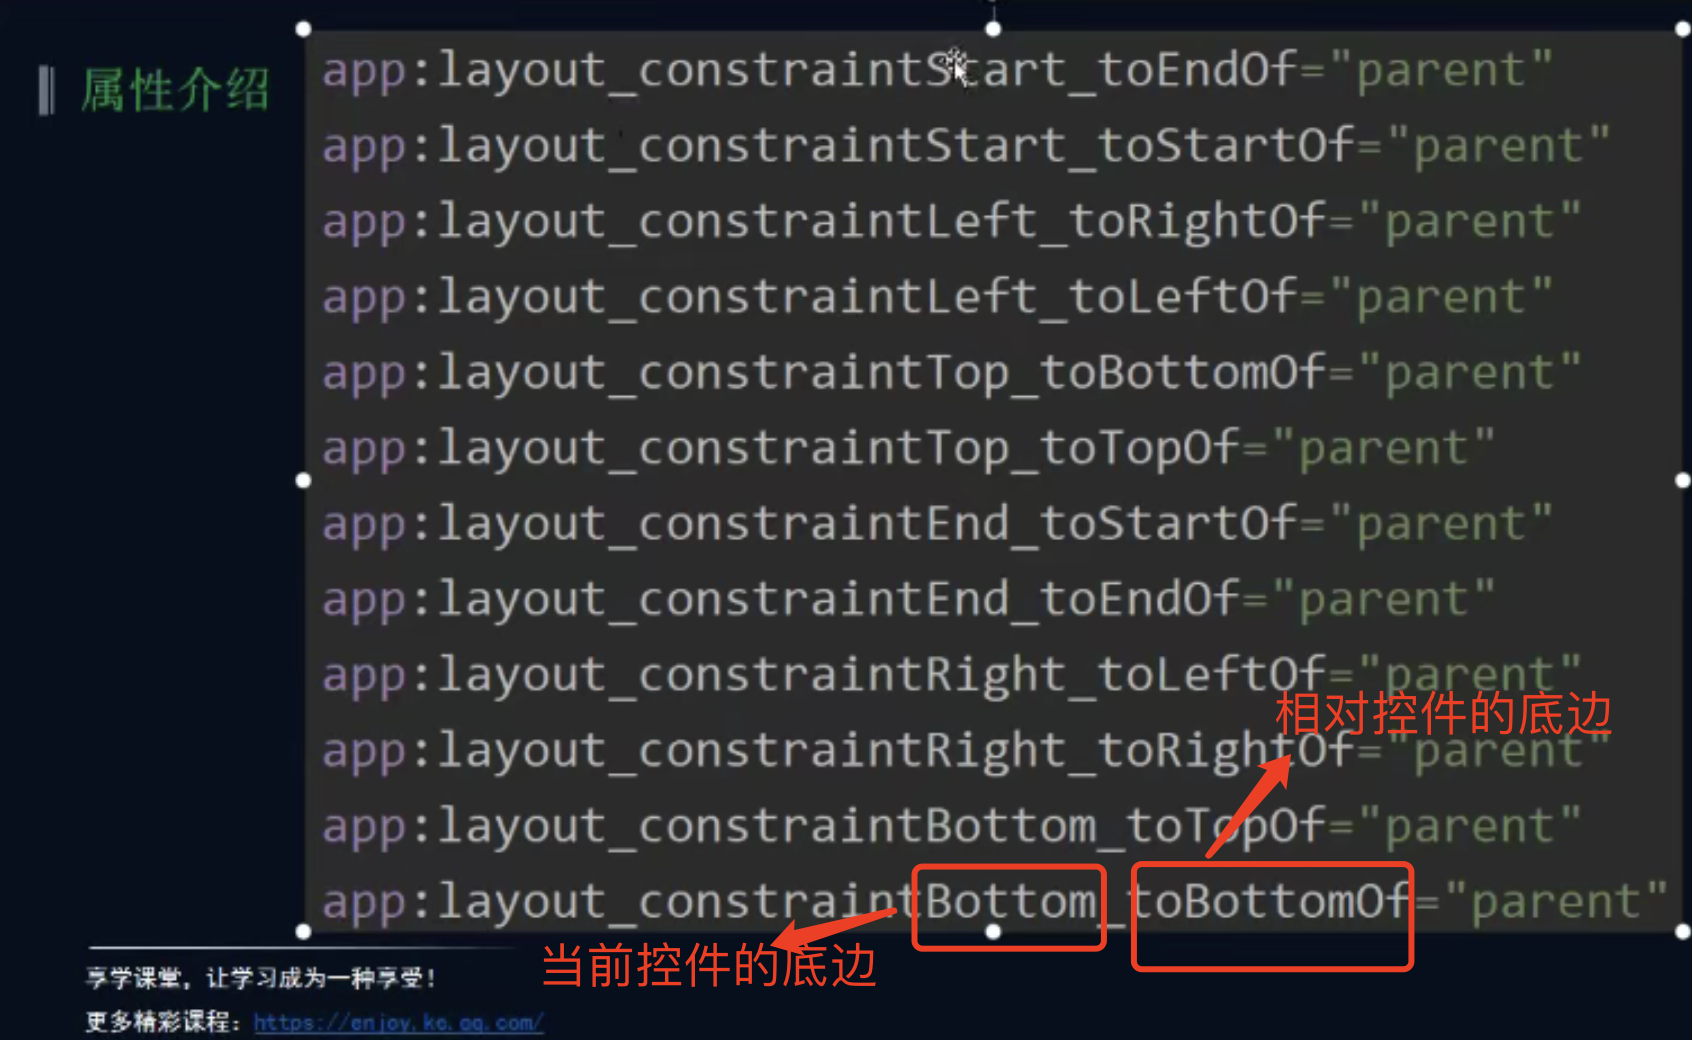Click the constraintTop_toTopOf code line

point(908,448)
